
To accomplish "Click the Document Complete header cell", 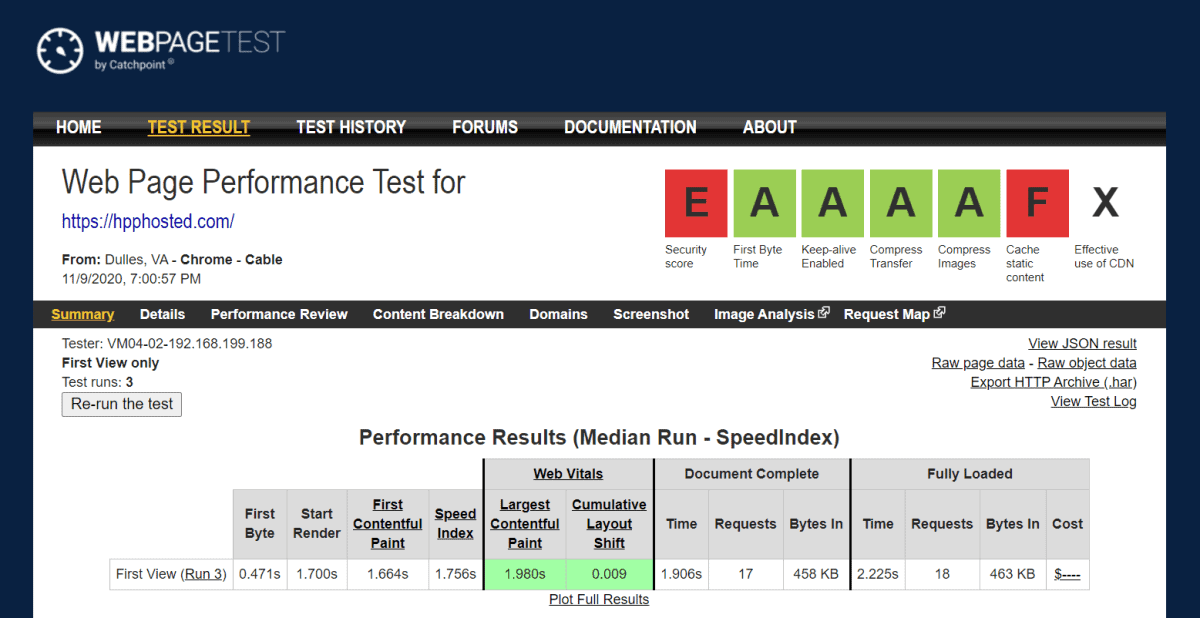I will click(752, 474).
